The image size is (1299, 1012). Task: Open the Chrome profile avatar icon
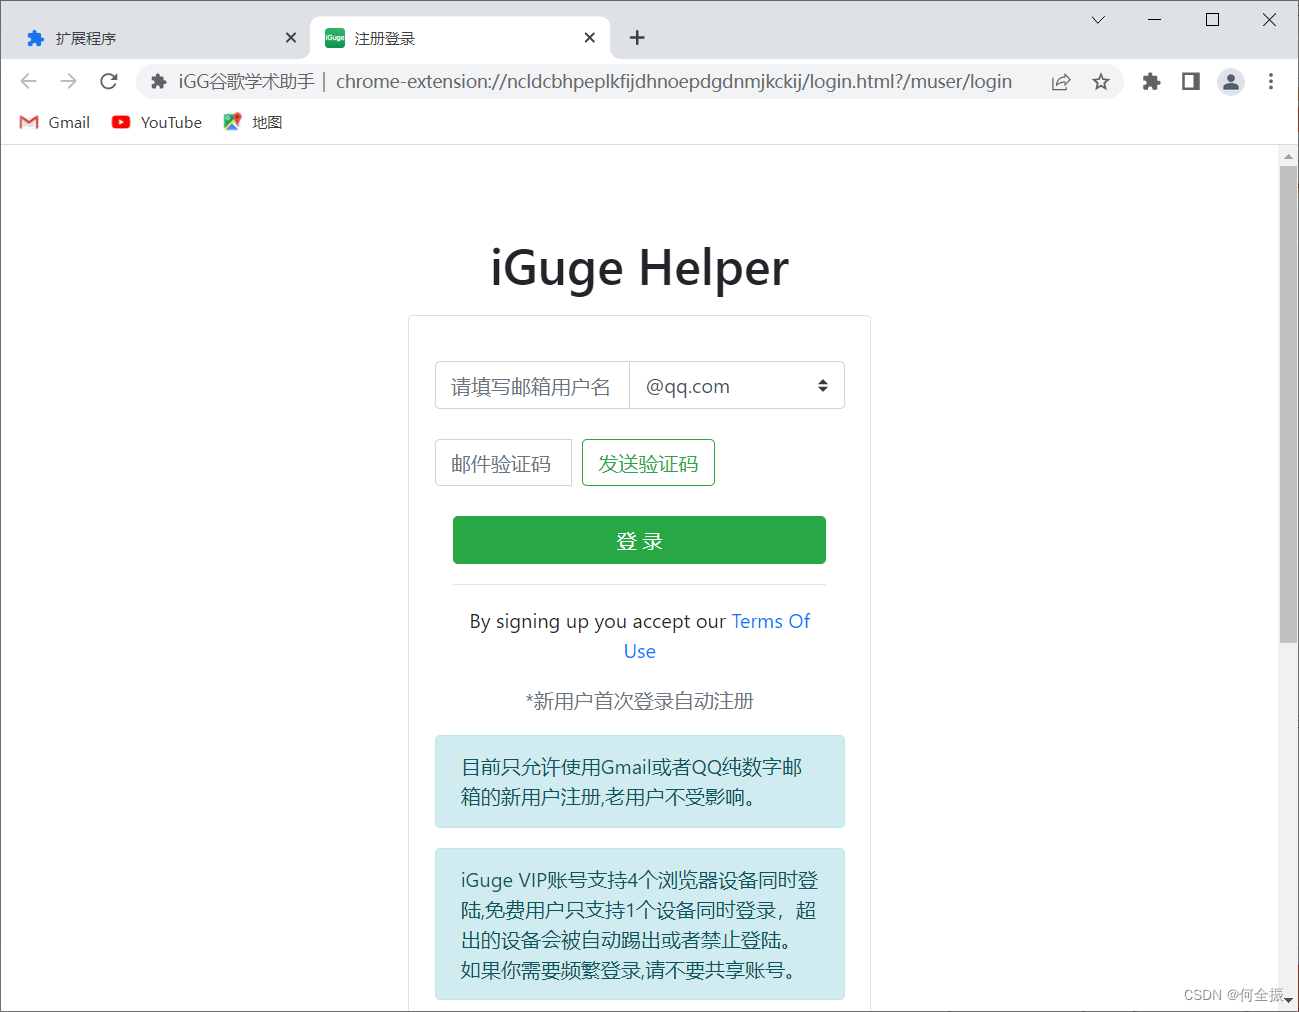click(1231, 82)
